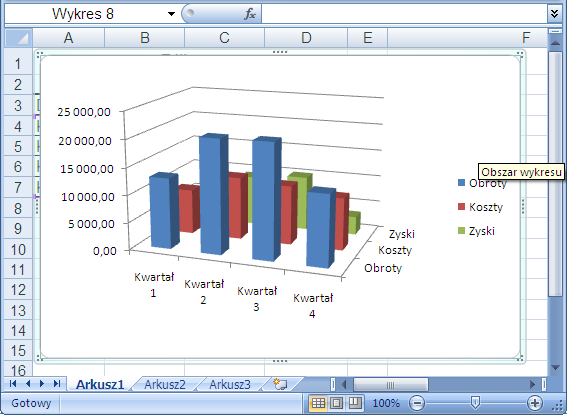Viewport: 567px width, 415px height.
Task: Click the horizontal scrollbar right arrow
Action: point(532,384)
